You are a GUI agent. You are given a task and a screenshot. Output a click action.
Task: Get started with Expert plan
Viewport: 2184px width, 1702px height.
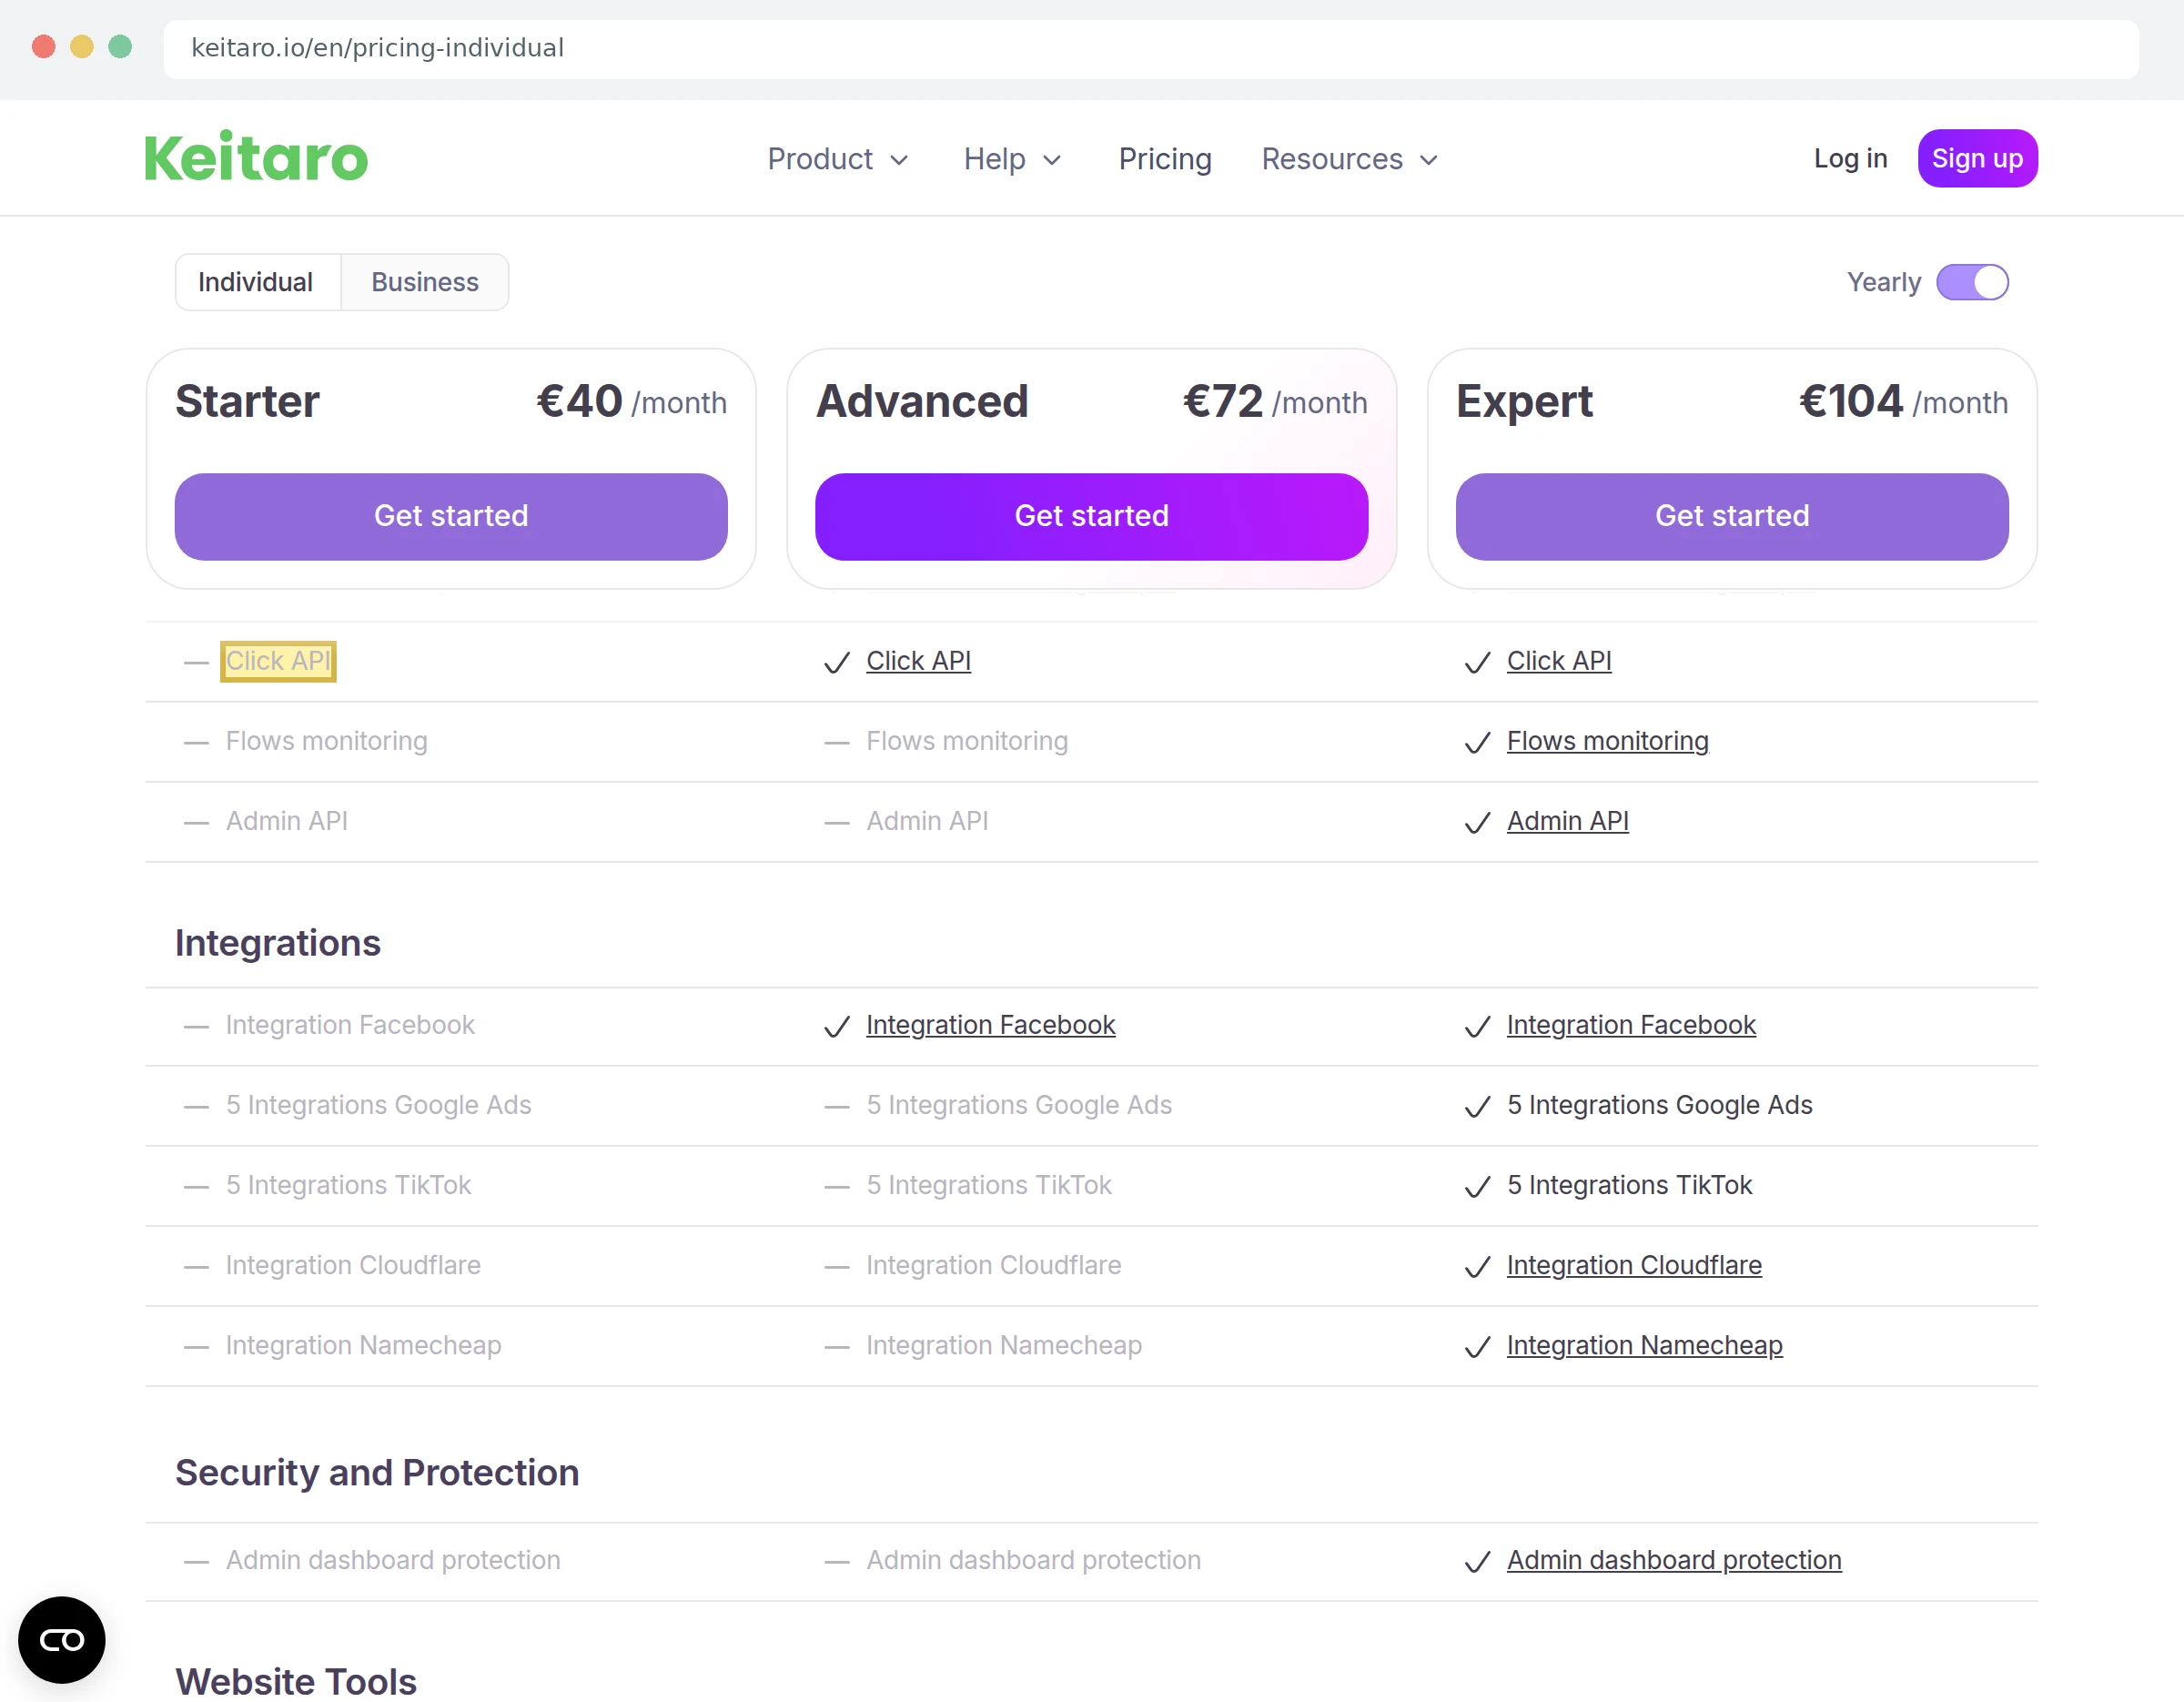pos(1732,516)
